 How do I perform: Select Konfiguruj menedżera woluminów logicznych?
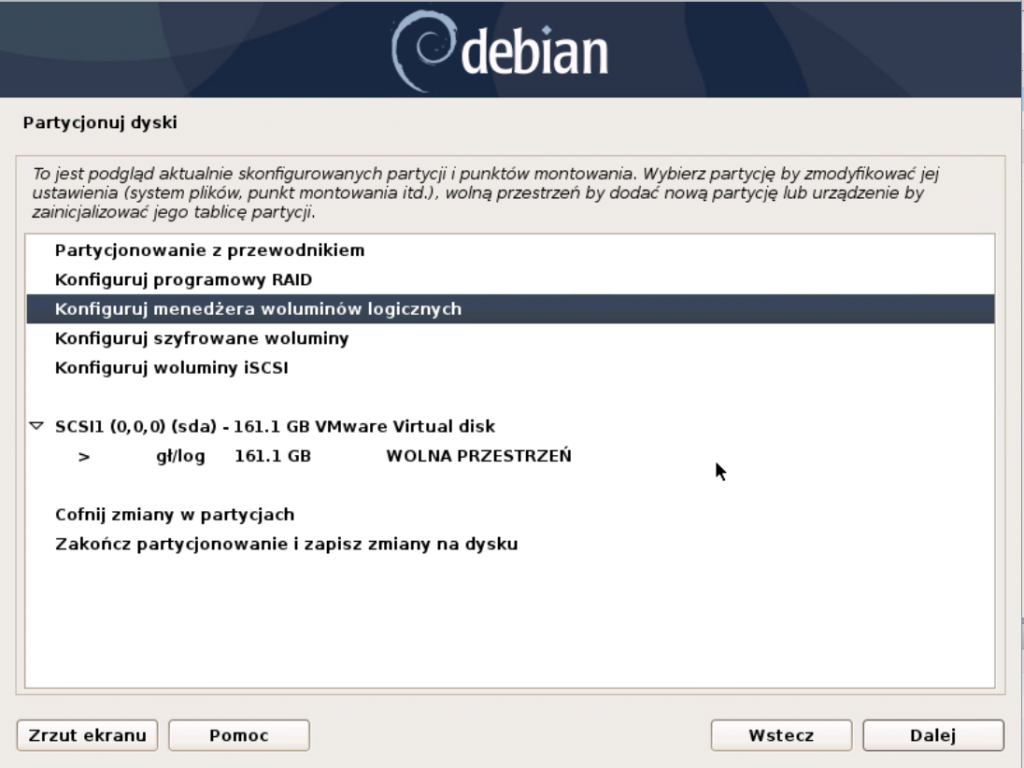pos(258,309)
